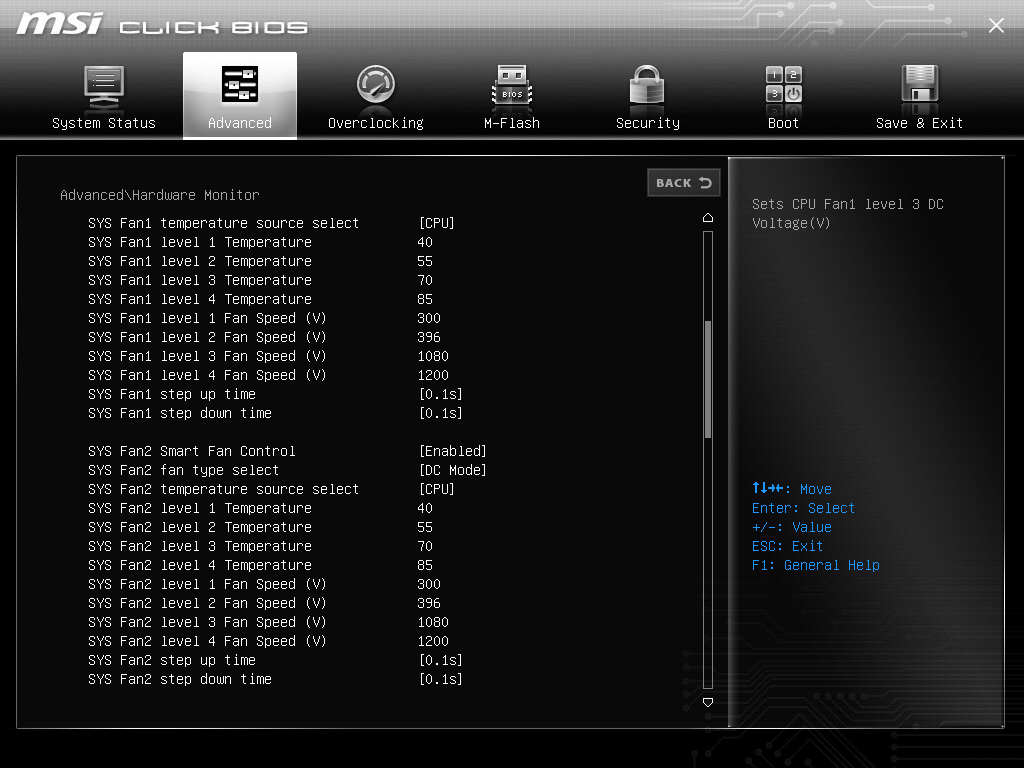
Task: Close the Click BIOS window
Action: [x=996, y=25]
